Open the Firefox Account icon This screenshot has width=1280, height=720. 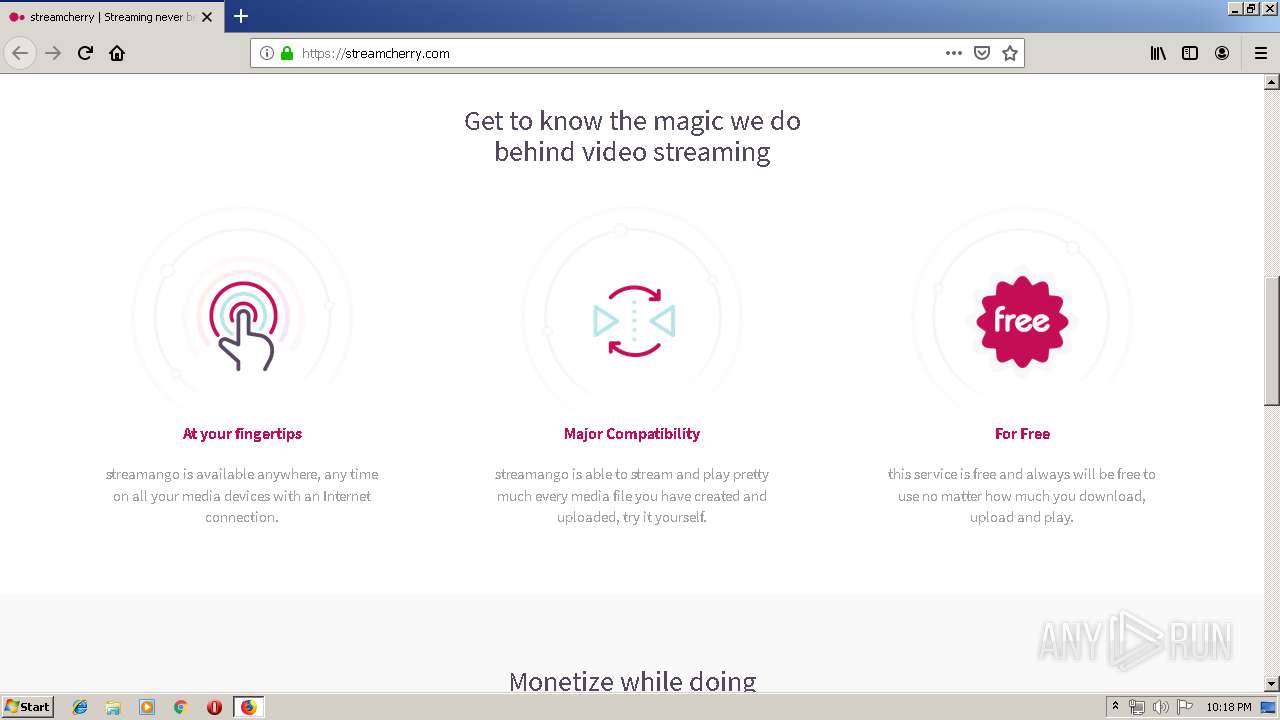tap(1222, 53)
